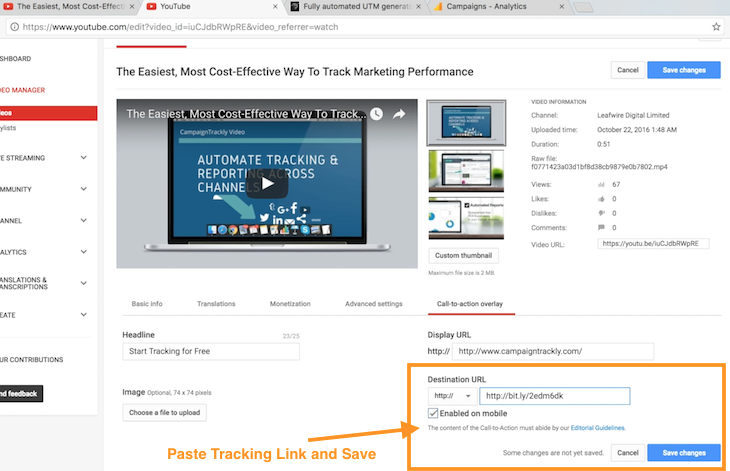Image resolution: width=730 pixels, height=471 pixels.
Task: Click the share arrow icon on video
Action: (399, 114)
